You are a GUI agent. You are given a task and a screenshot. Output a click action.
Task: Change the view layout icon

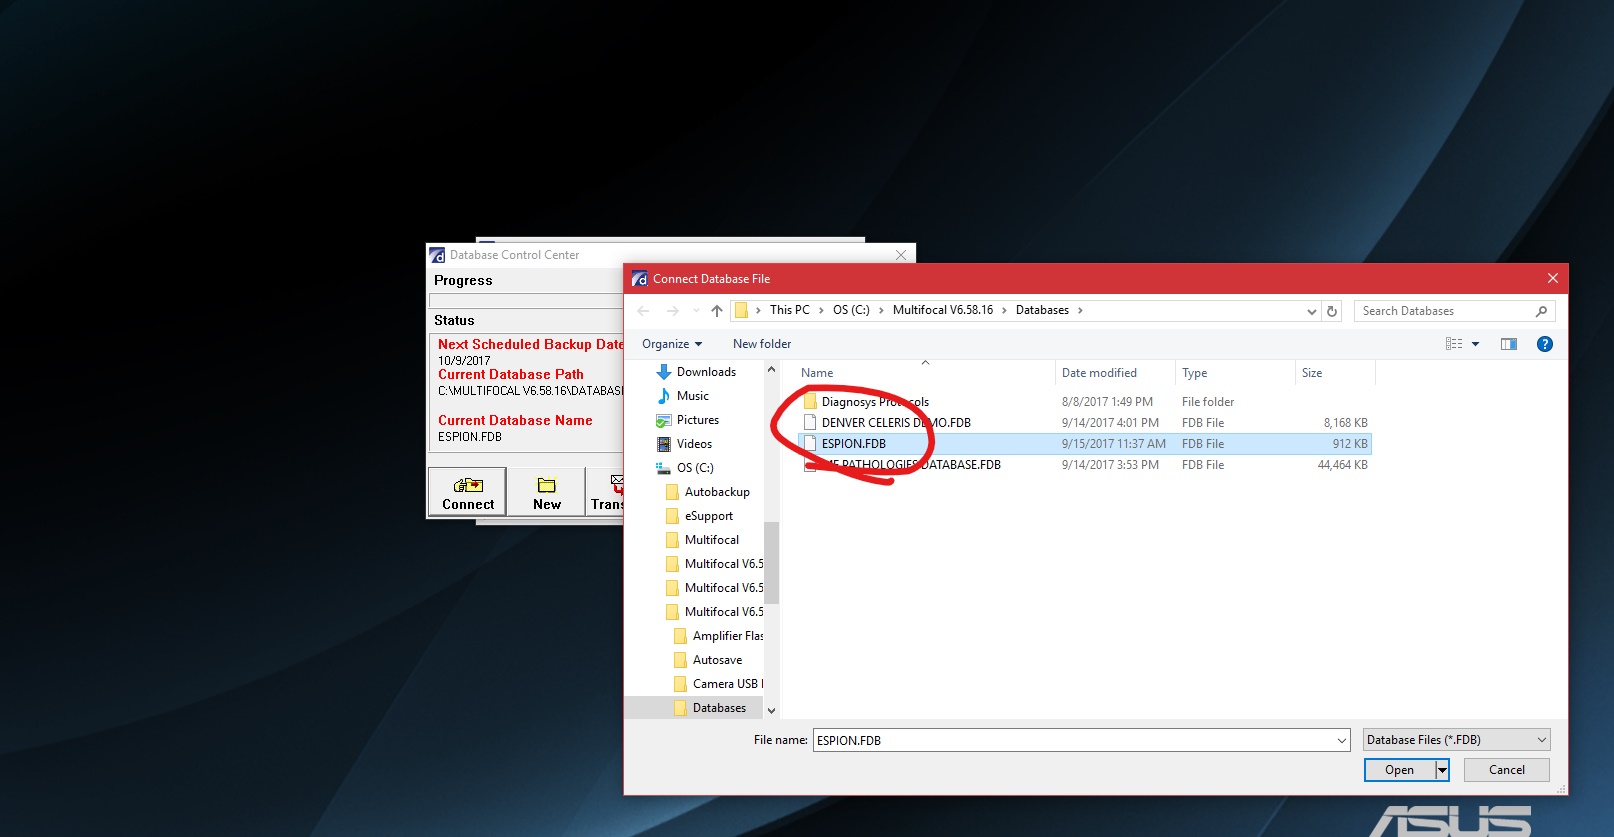pos(1454,344)
